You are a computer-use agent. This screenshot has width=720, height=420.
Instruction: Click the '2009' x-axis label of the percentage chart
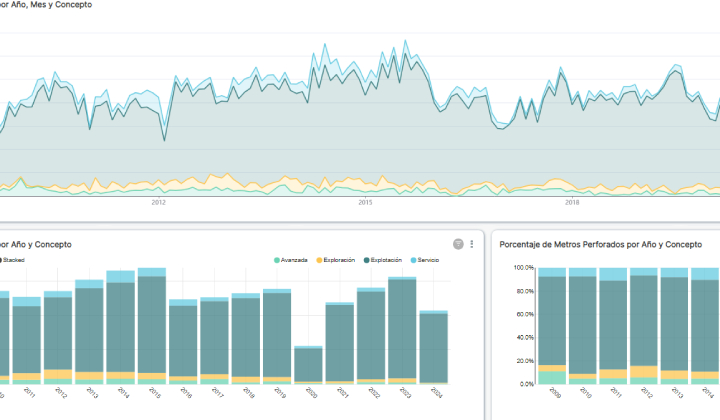point(555,392)
